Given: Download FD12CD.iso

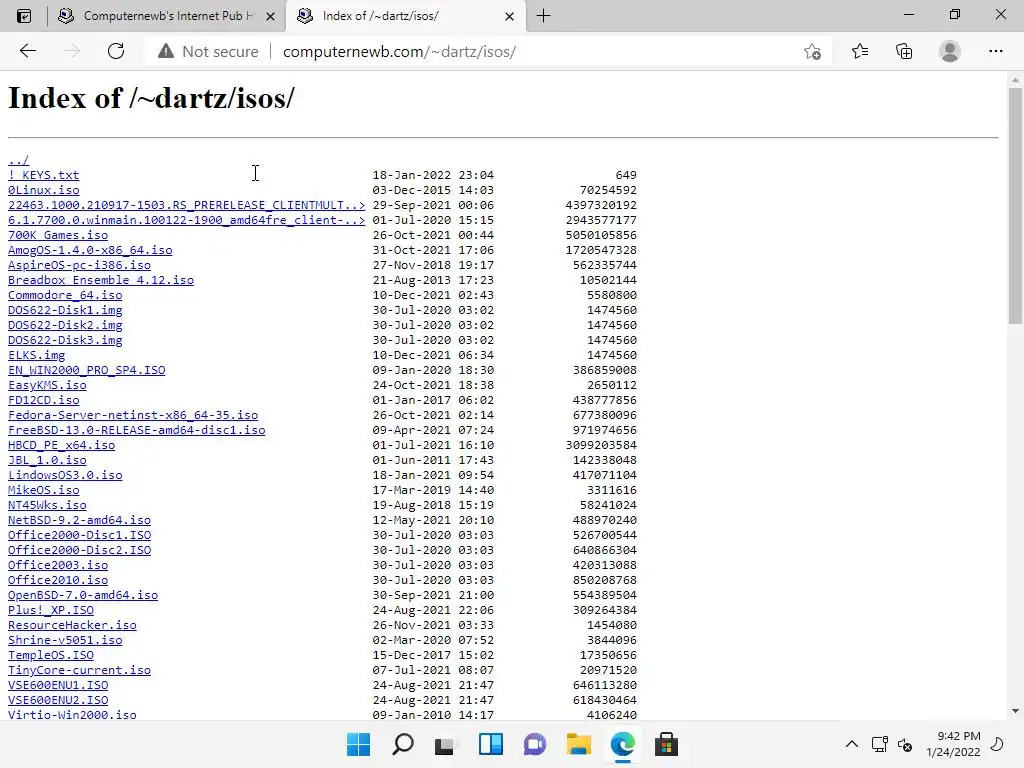Looking at the screenshot, I should (x=44, y=400).
